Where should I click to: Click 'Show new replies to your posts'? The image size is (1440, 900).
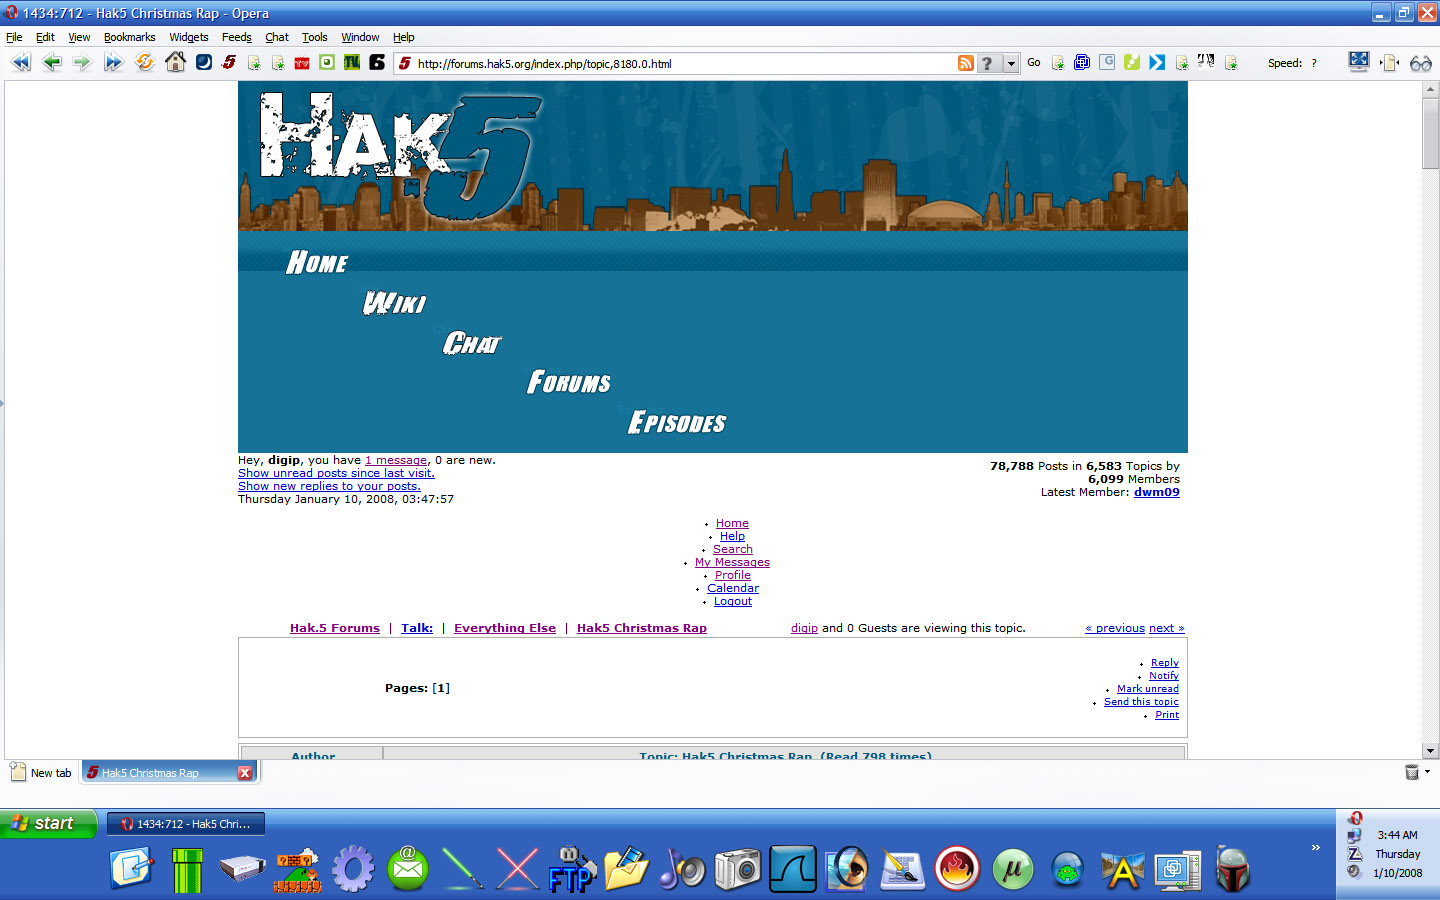tap(329, 486)
